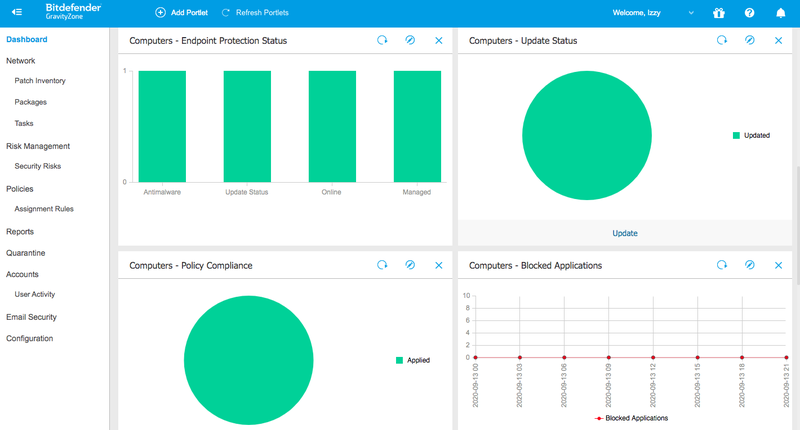This screenshot has width=800, height=430.
Task: Click the Computers - Blocked Applications title
Action: tap(535, 265)
